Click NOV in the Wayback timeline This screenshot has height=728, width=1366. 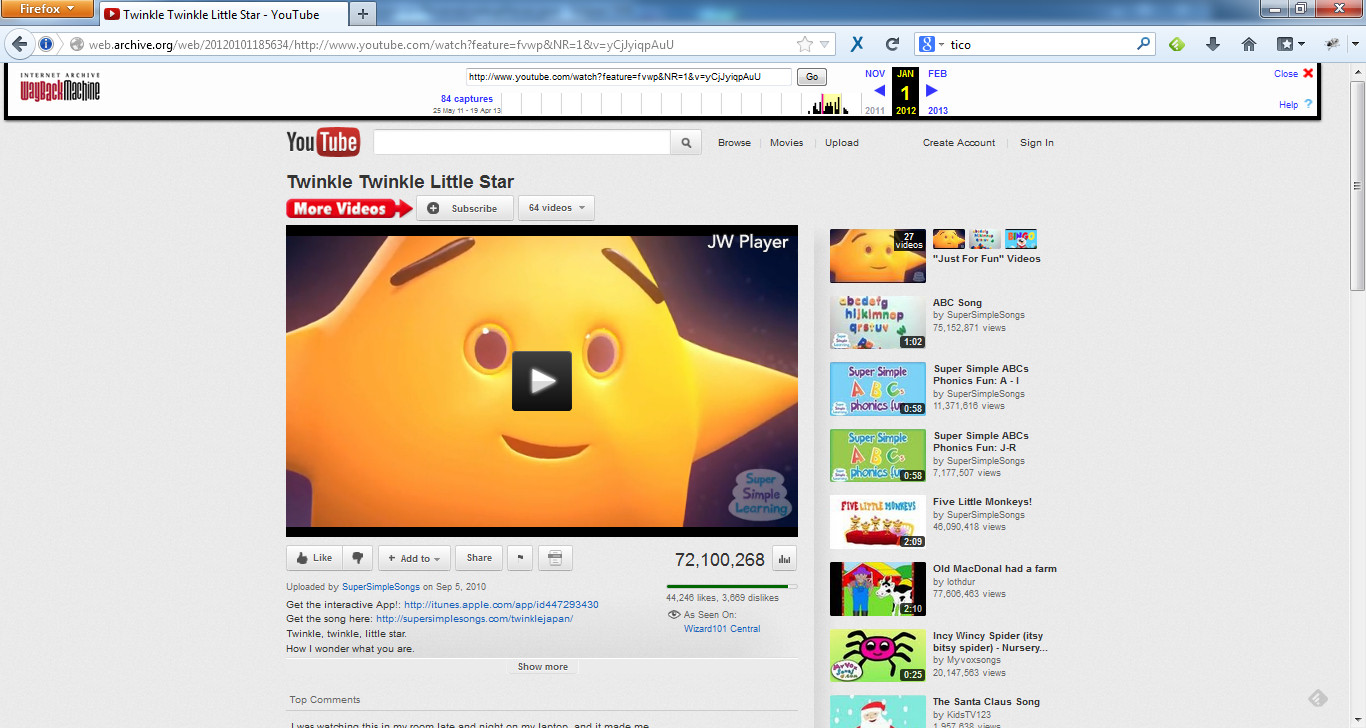[875, 74]
